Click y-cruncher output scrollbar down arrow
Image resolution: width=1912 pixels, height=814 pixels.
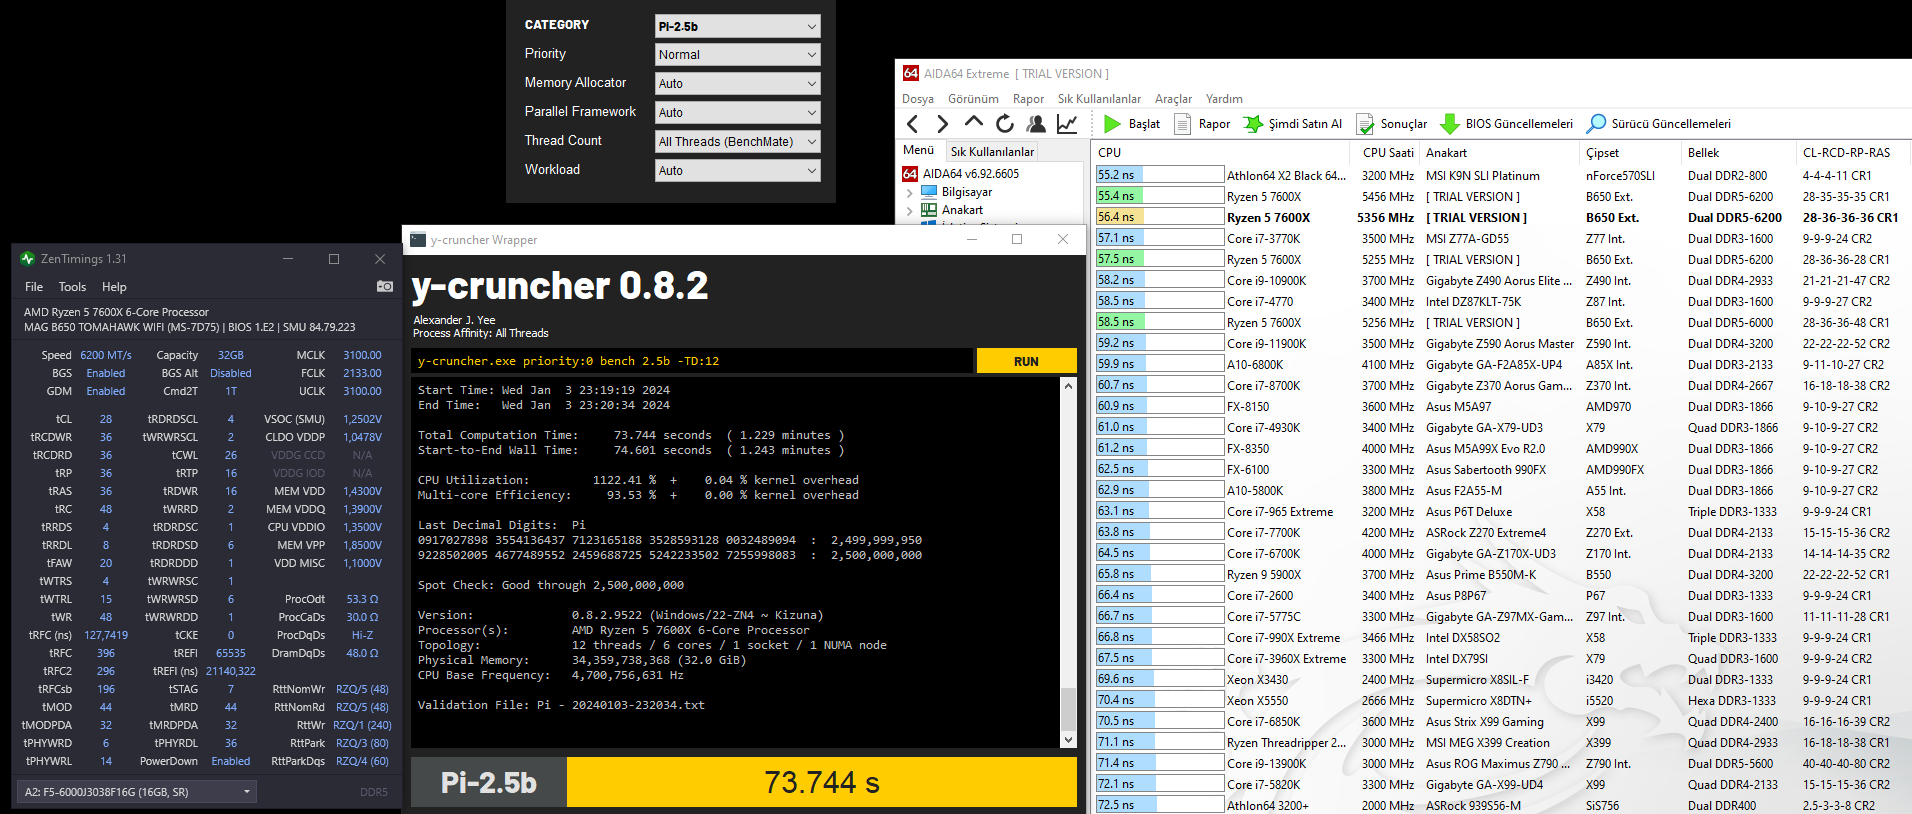click(x=1068, y=740)
